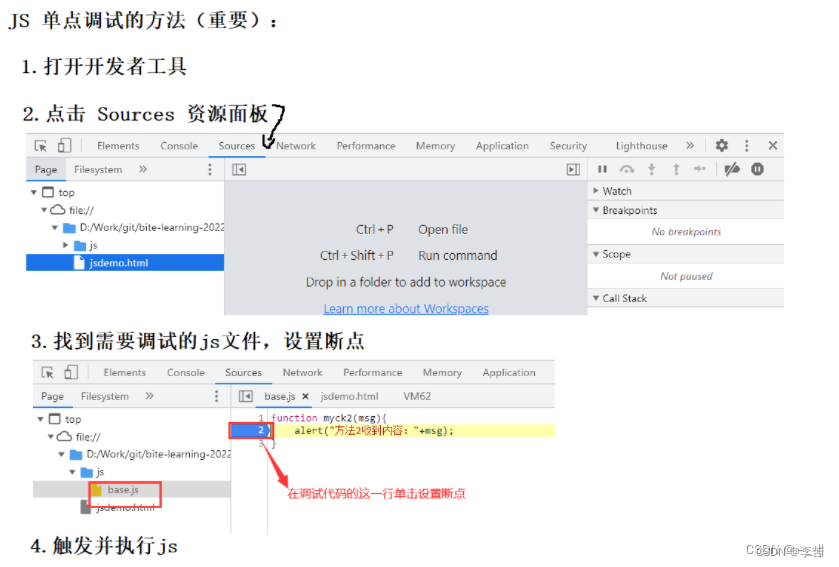This screenshot has width=839, height=567.
Task: Open Memory tab in the Lighthouse DevTools panel
Action: [436, 145]
